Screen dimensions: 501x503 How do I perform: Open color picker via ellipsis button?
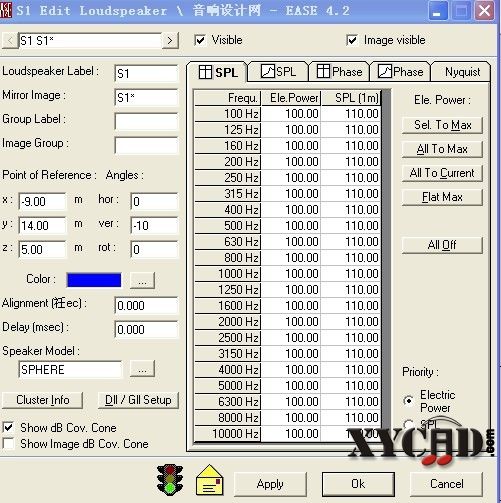click(x=142, y=280)
